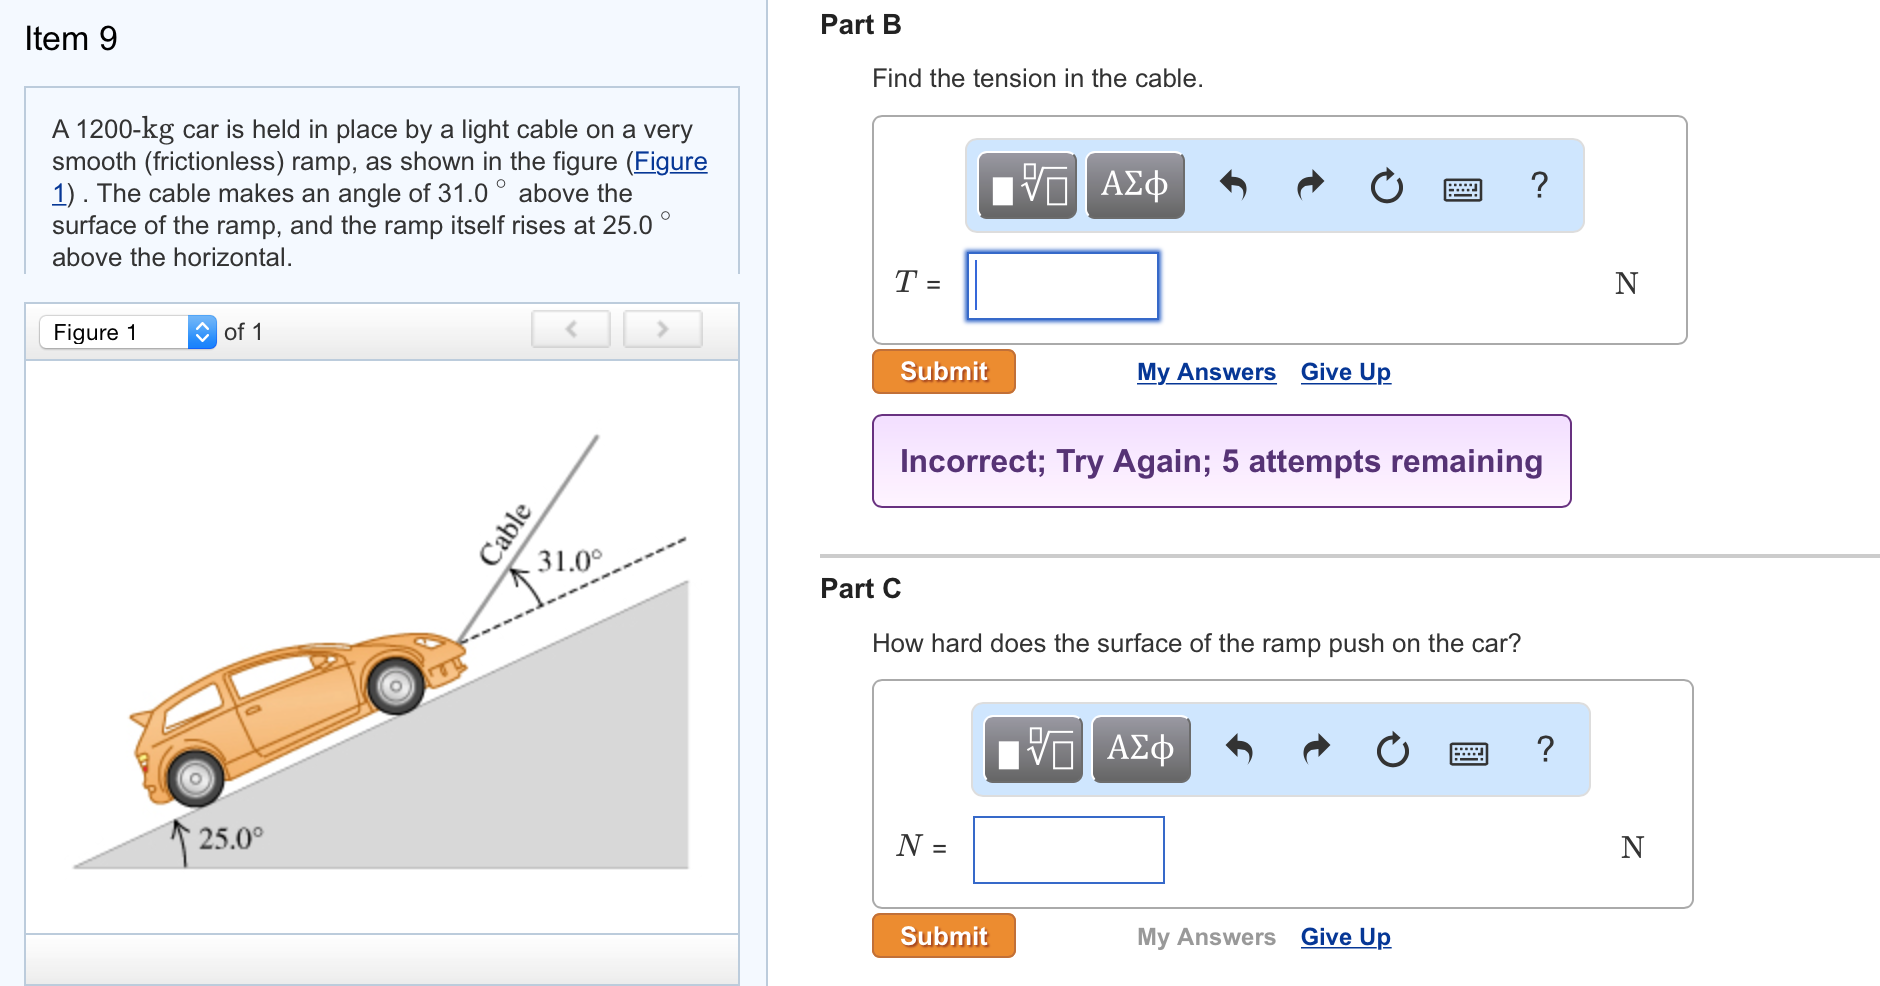Screen dimensions: 1880x986
Task: Open the math templates tool in Part B
Action: pyautogui.click(x=1027, y=186)
